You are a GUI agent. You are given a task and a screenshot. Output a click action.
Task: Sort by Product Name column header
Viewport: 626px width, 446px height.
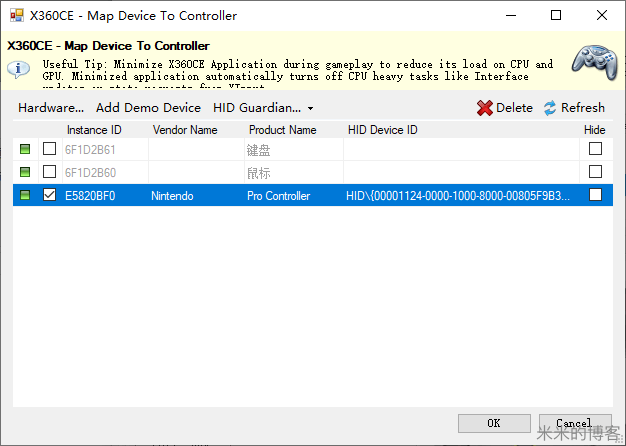point(281,130)
